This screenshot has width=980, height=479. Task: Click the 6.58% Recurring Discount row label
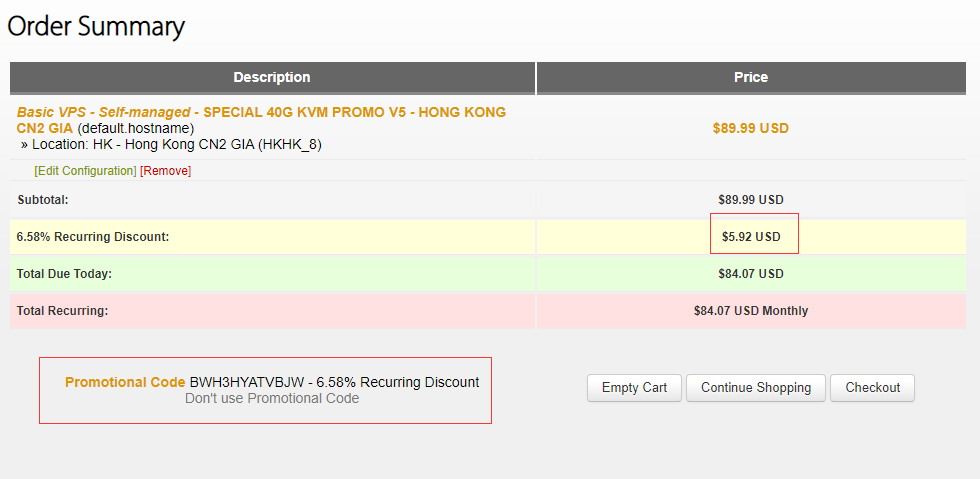pyautogui.click(x=93, y=237)
